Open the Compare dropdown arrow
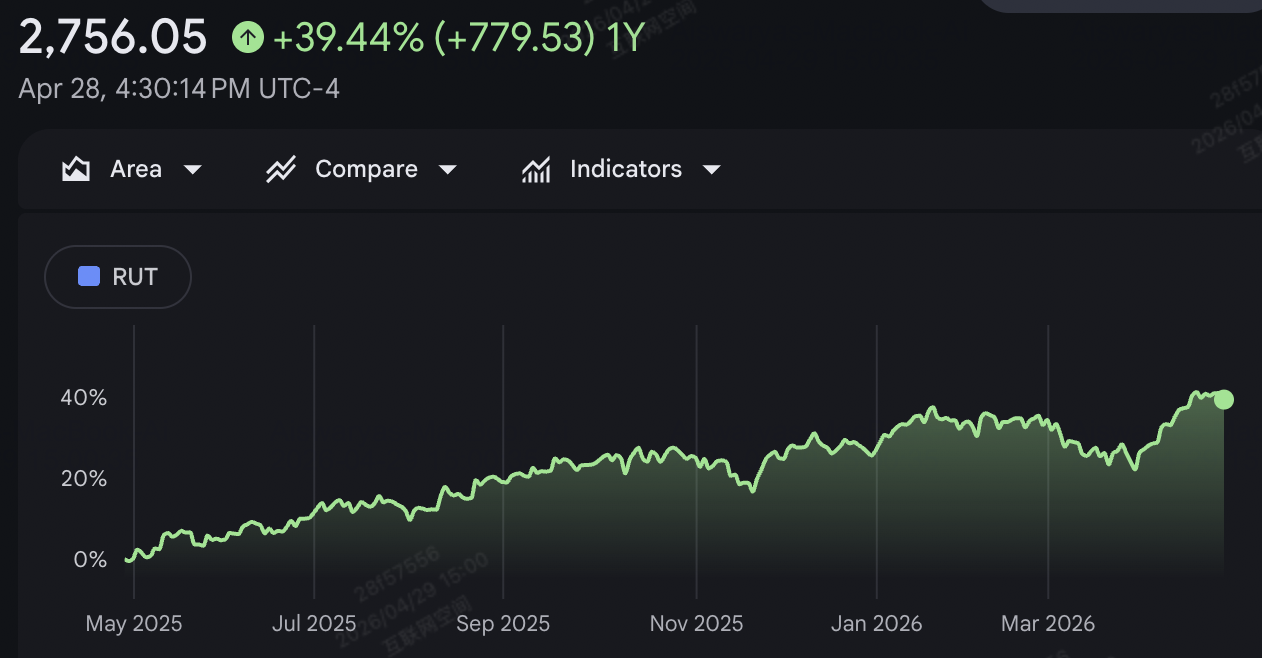 [447, 170]
